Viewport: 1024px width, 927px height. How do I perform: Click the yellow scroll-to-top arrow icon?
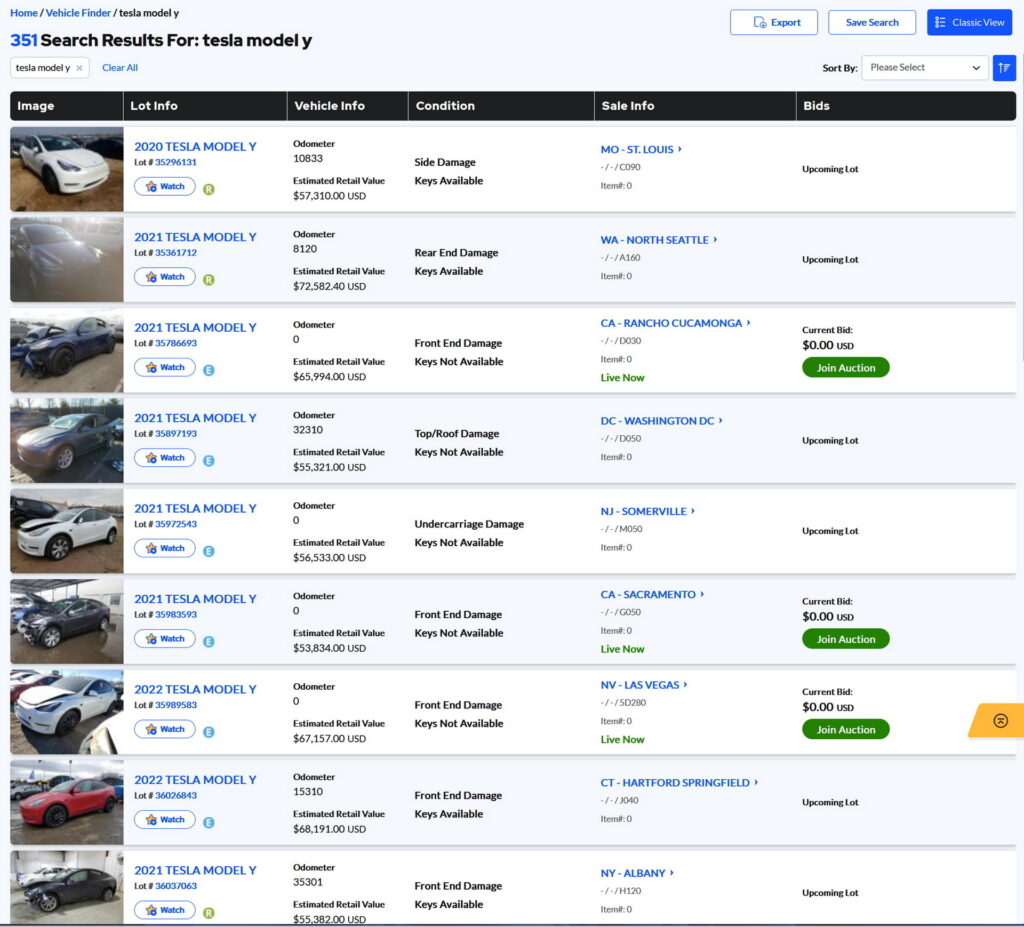[x=1000, y=720]
